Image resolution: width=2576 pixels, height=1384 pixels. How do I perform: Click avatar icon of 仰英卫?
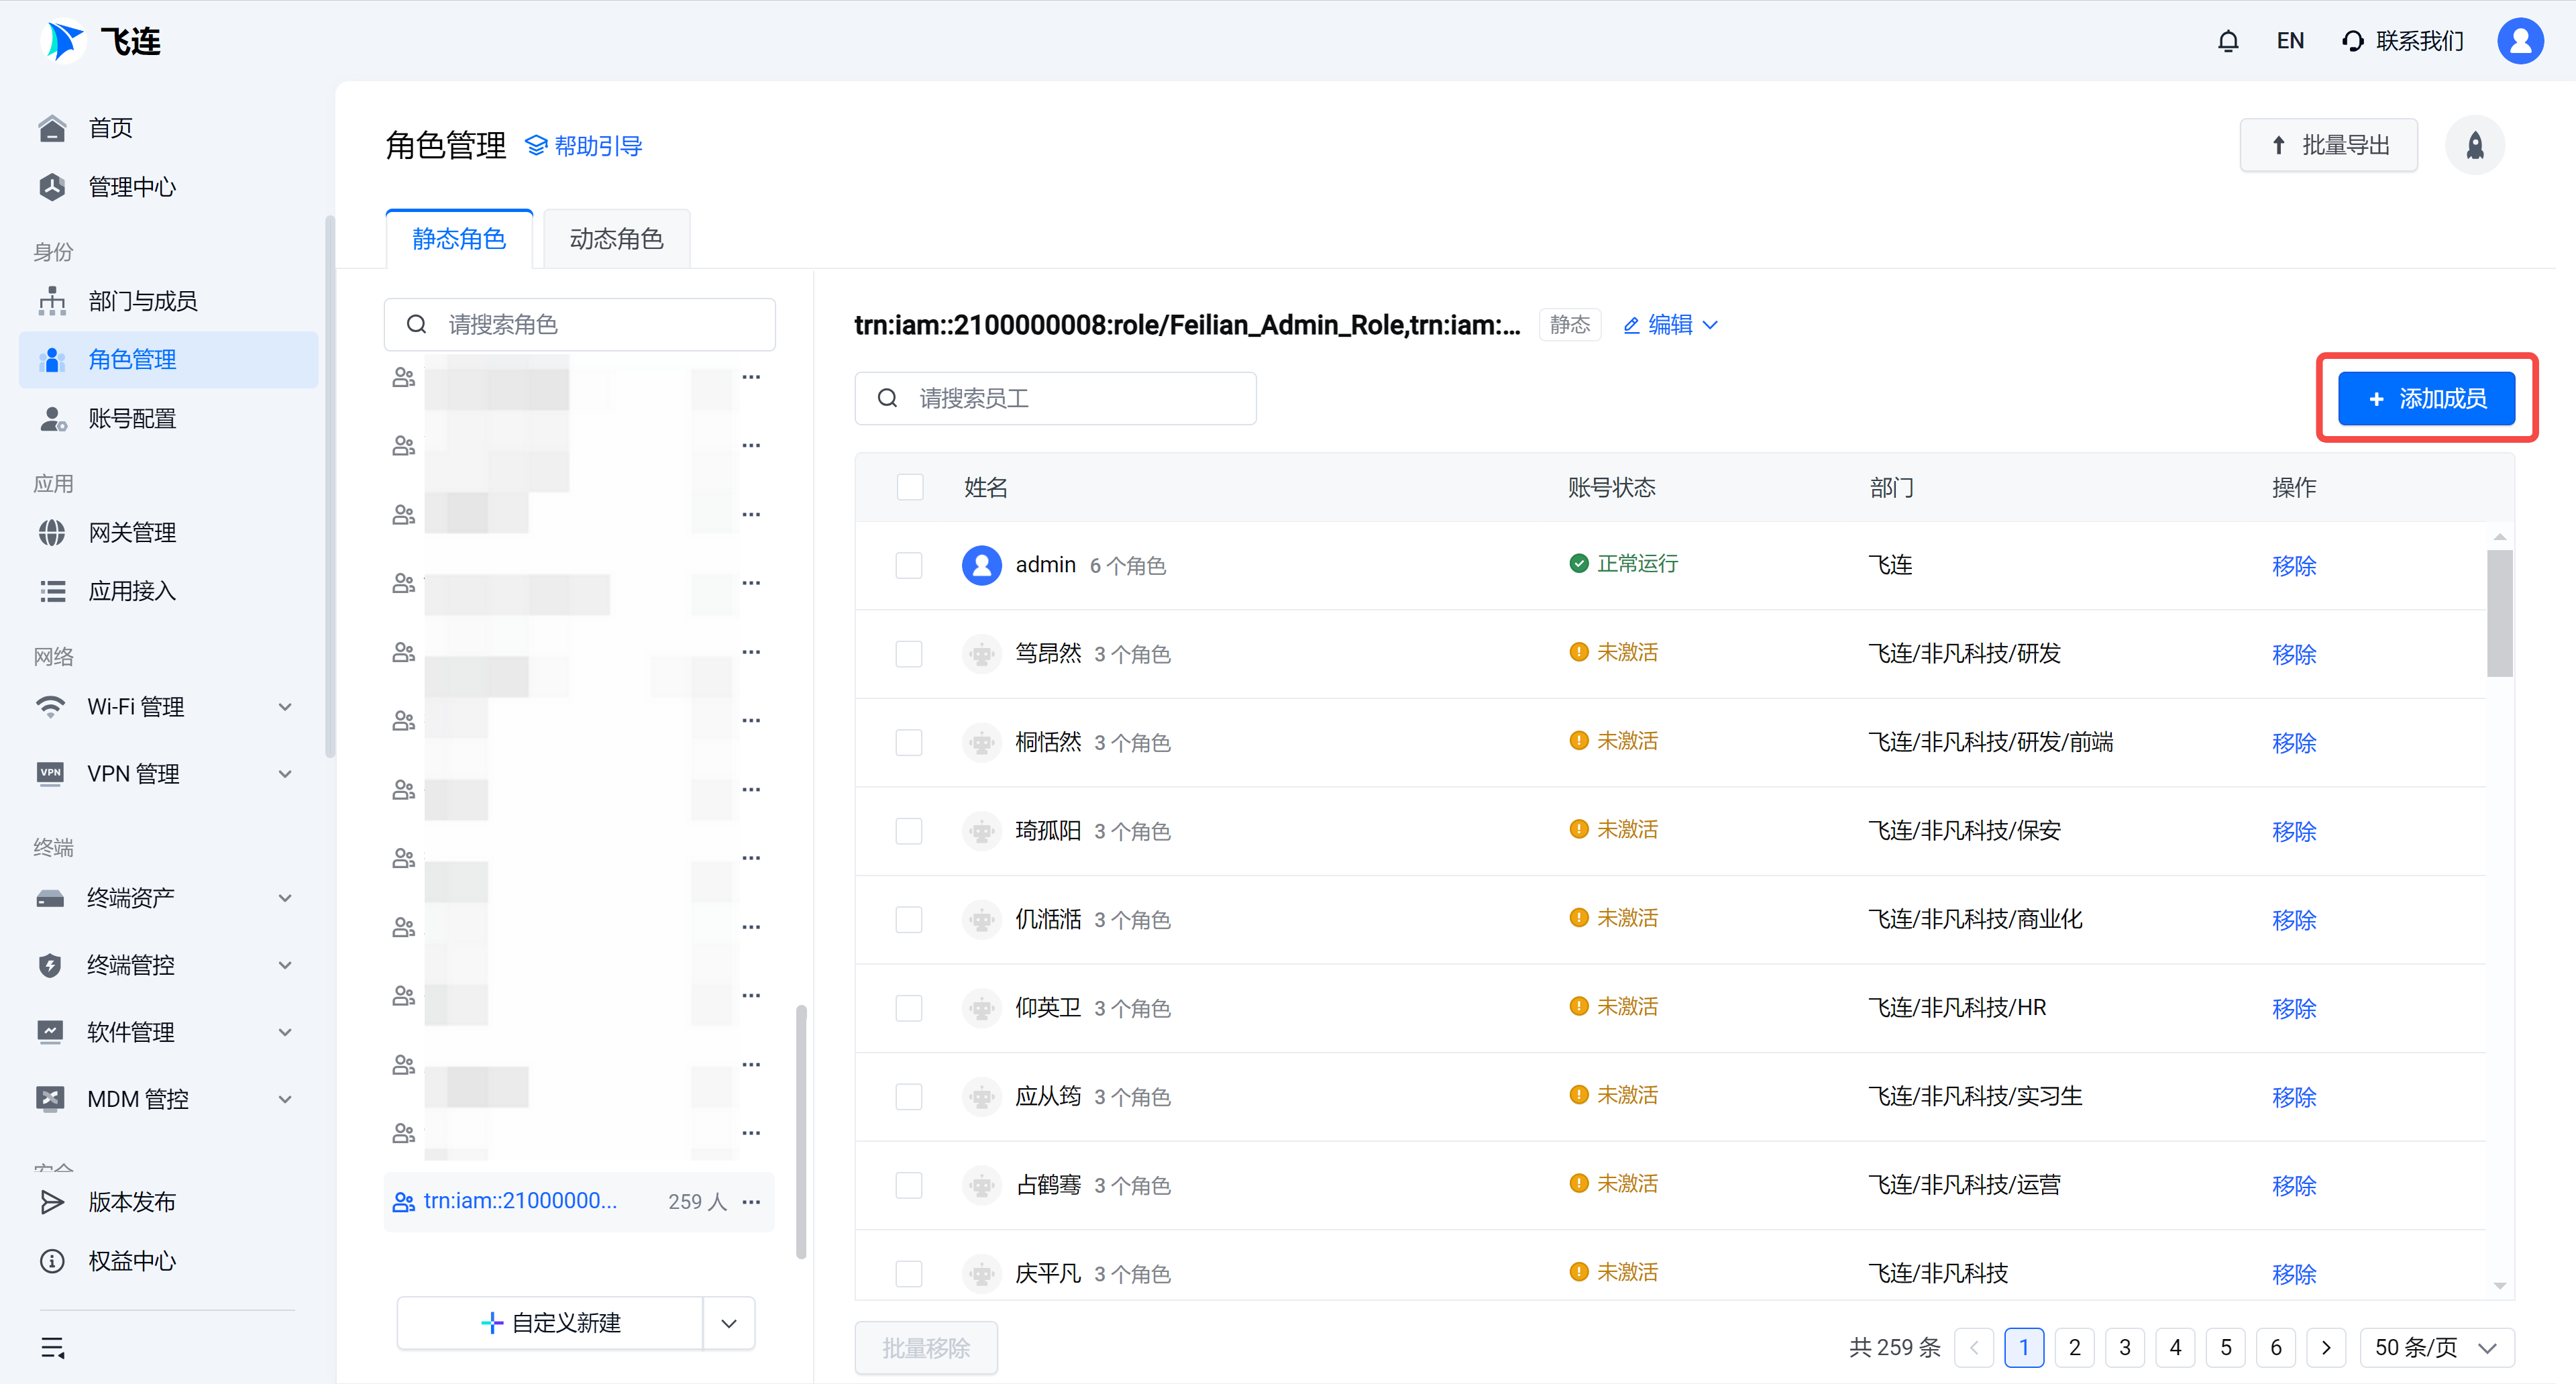981,1008
